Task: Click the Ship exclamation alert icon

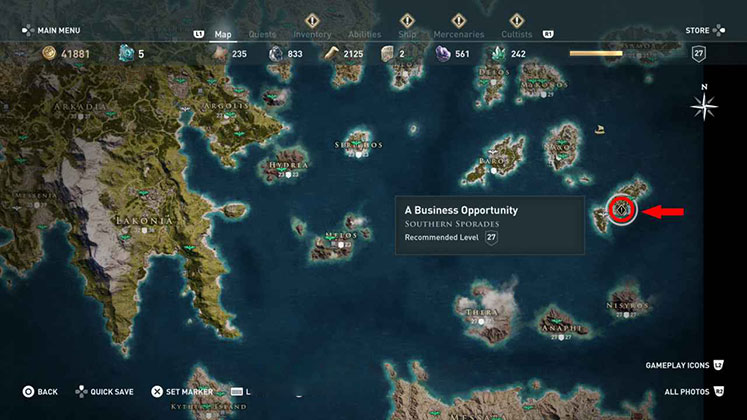Action: click(x=407, y=20)
